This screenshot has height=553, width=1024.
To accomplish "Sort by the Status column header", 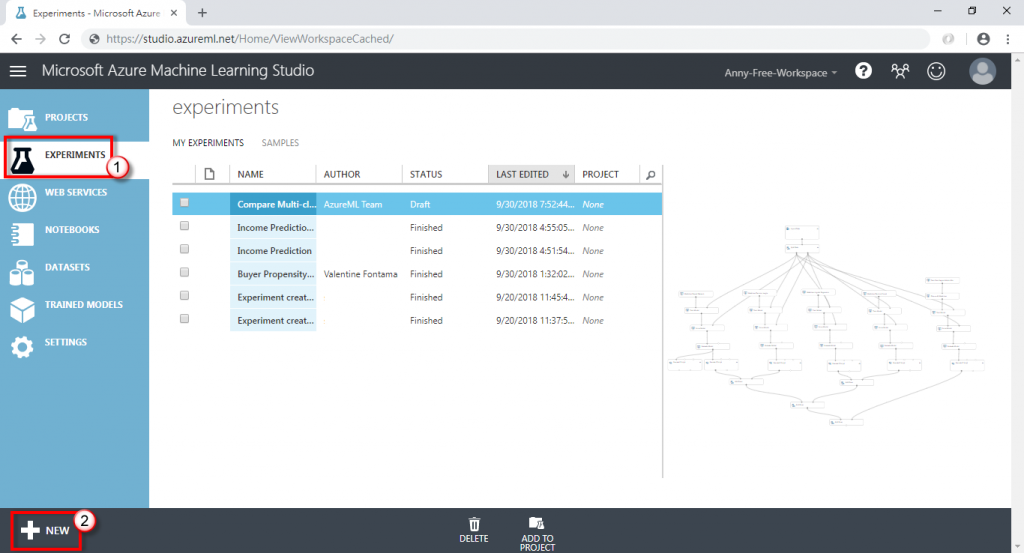I will click(x=426, y=174).
